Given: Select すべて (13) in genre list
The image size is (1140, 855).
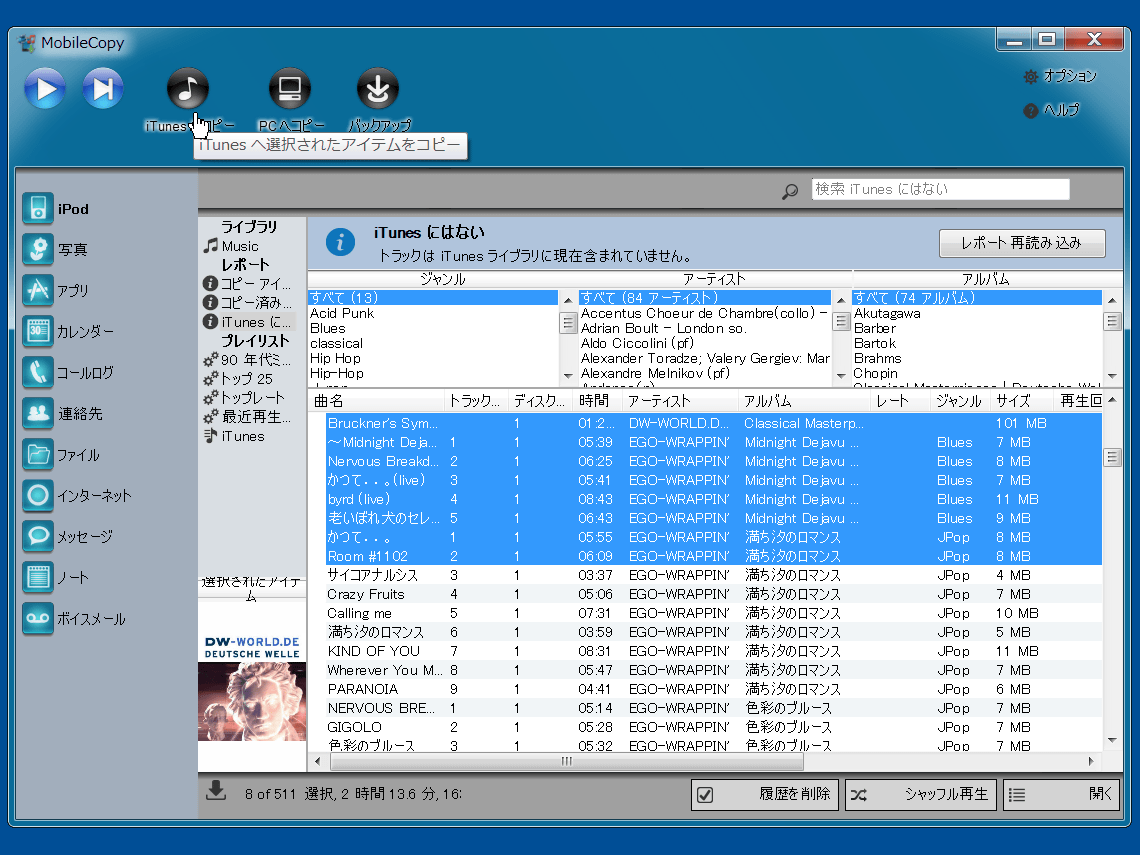Looking at the screenshot, I should tap(433, 297).
